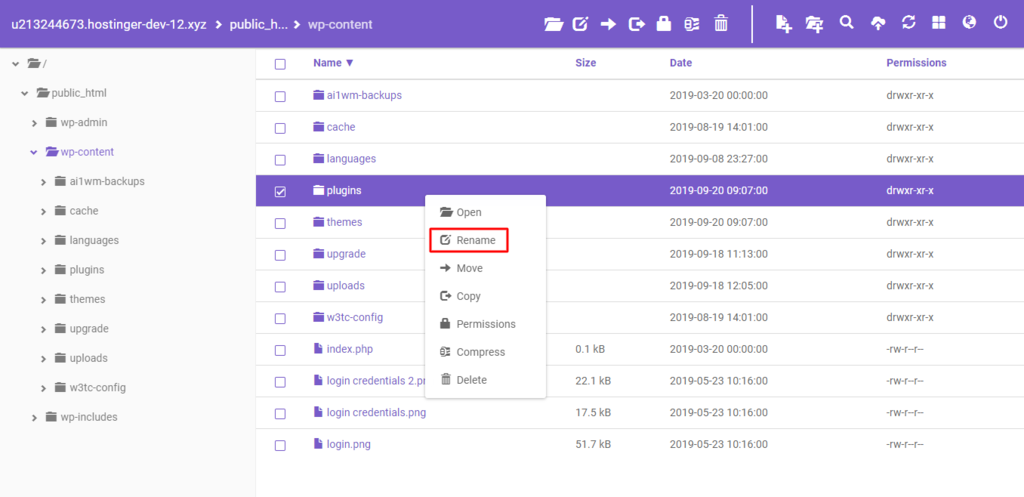Image resolution: width=1024 pixels, height=497 pixels.
Task: Choose Compress from the context menu
Action: pyautogui.click(x=480, y=352)
